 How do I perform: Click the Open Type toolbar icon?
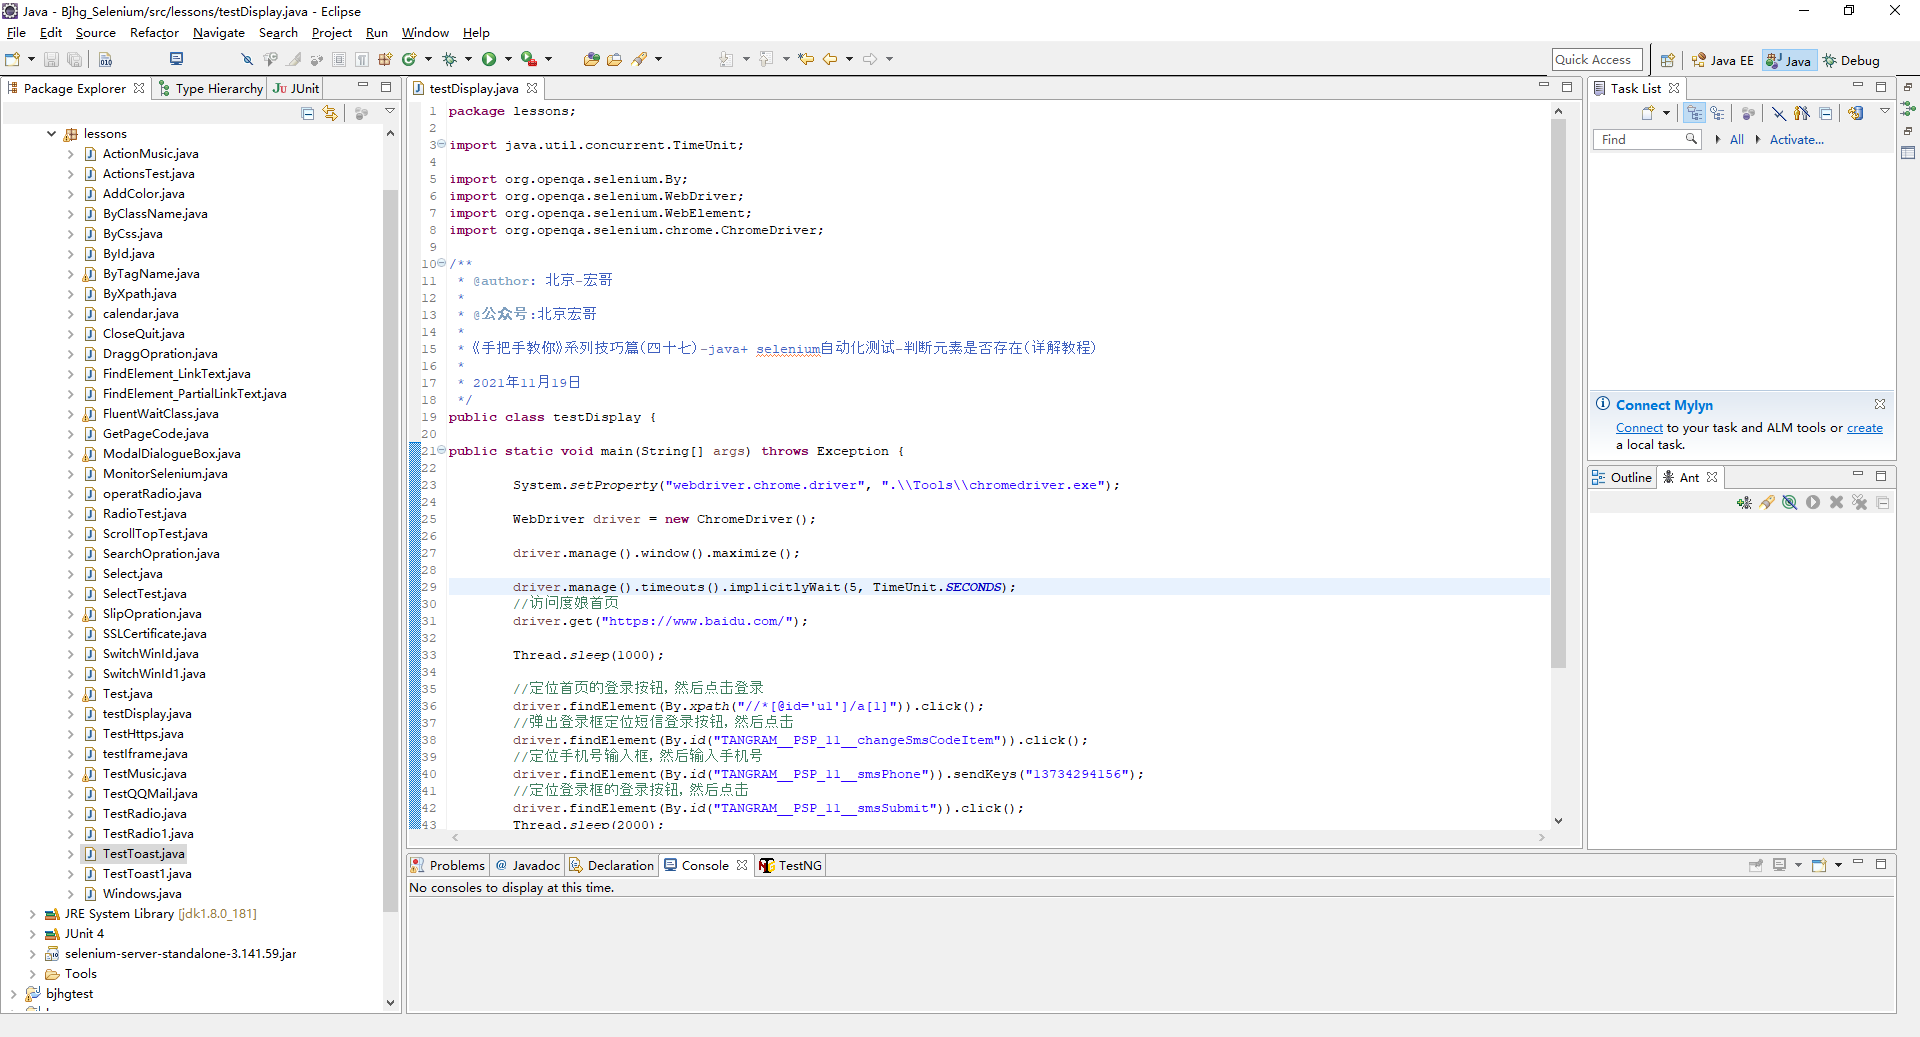tap(591, 60)
